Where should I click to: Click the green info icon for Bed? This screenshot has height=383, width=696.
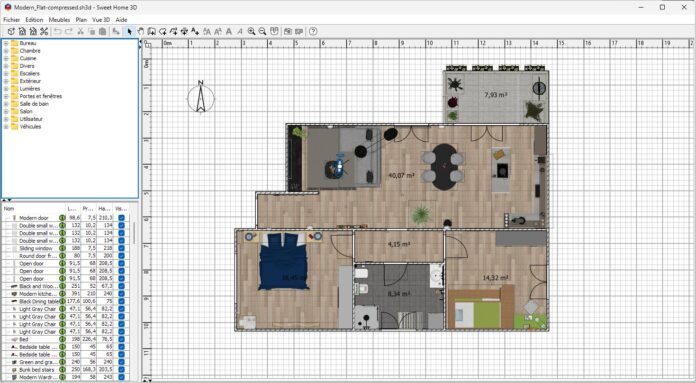click(x=62, y=340)
